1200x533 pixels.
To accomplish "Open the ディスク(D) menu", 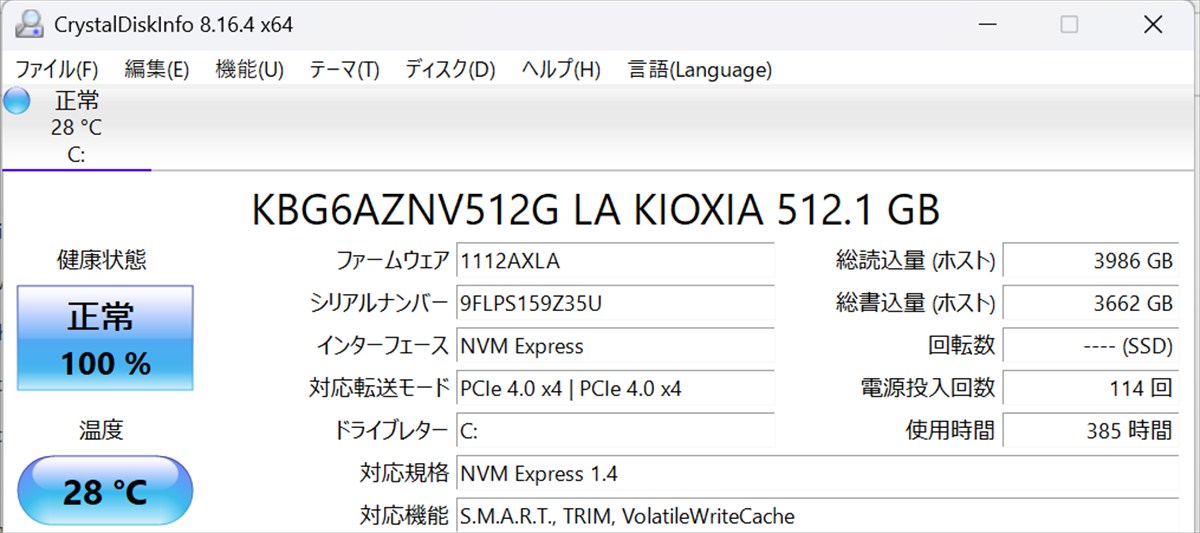I will 450,70.
